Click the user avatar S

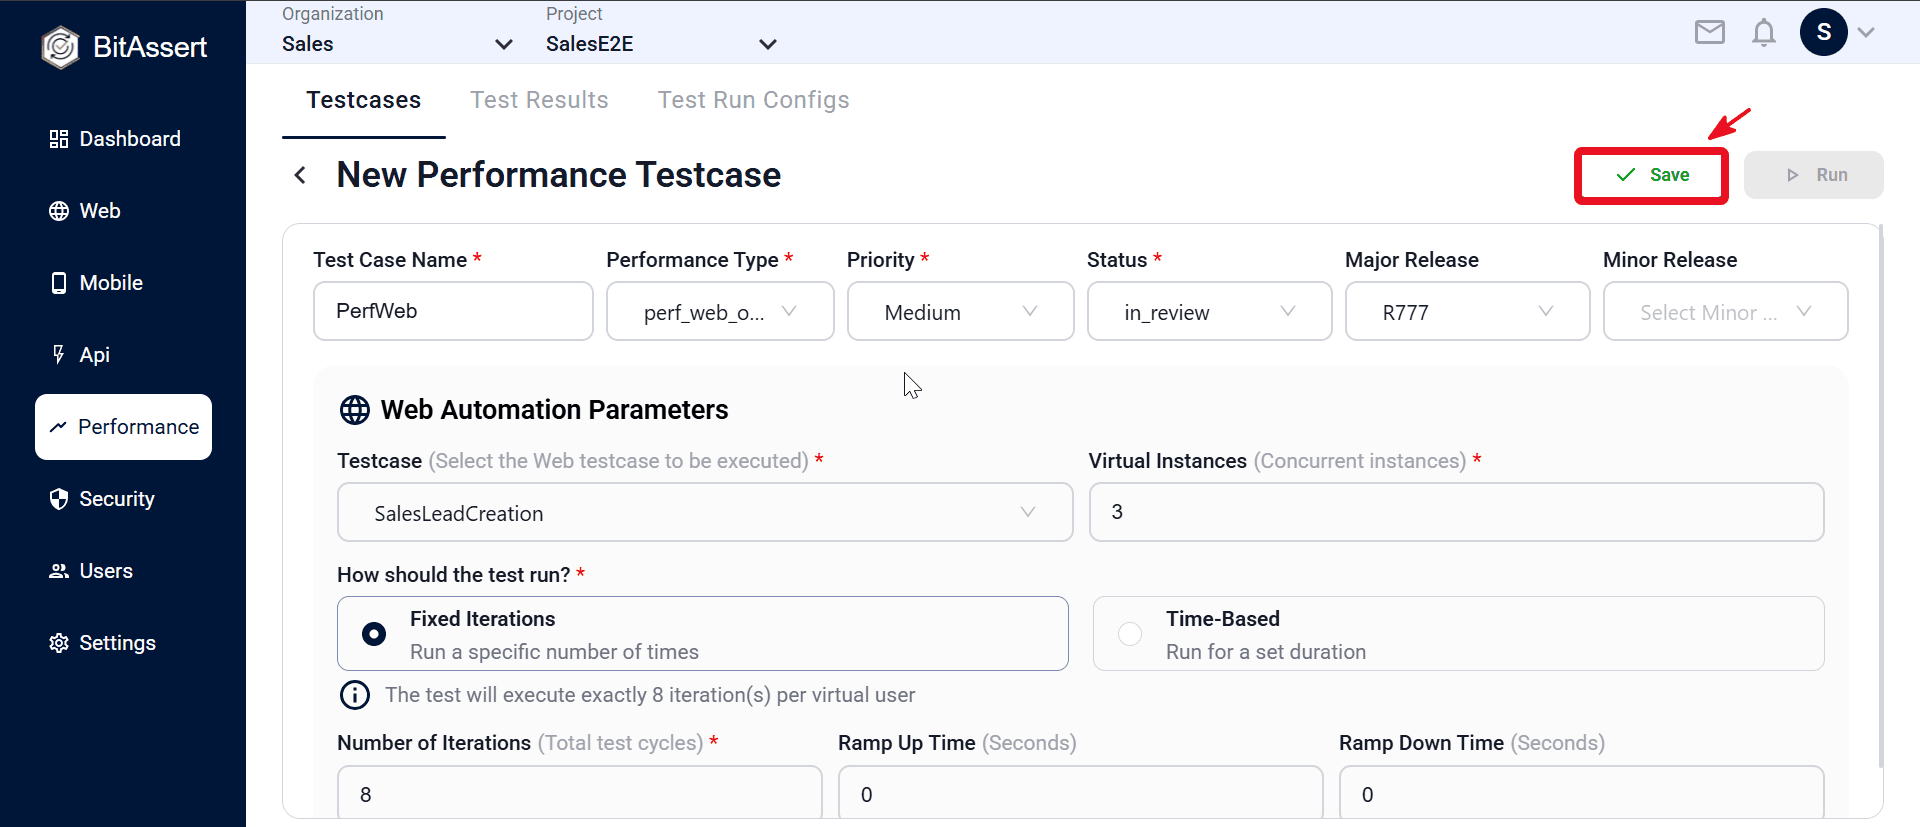[1824, 32]
